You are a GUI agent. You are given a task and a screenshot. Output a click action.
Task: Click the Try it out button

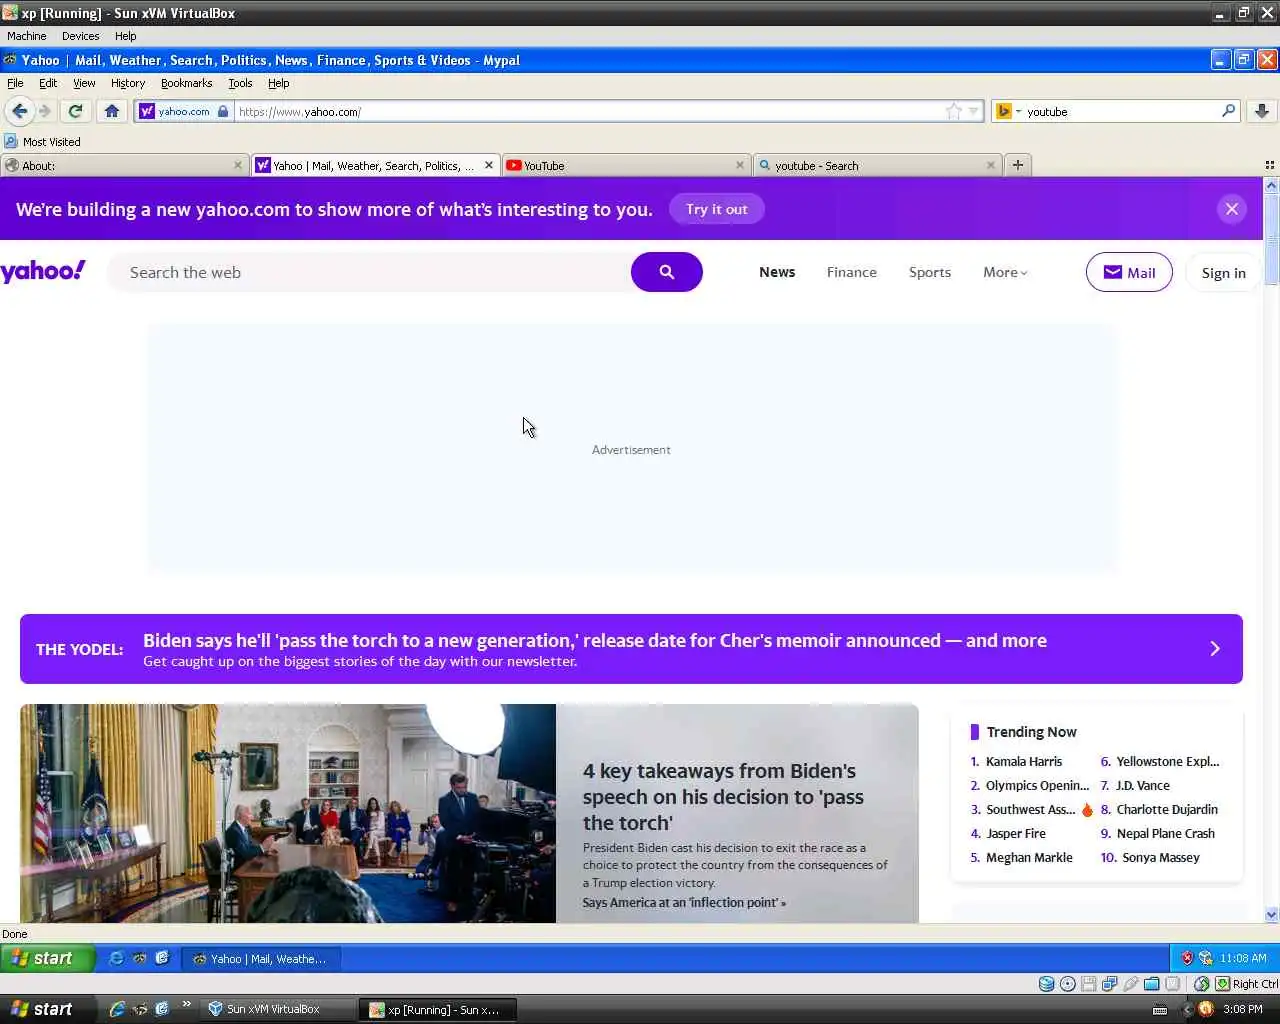[x=716, y=209]
